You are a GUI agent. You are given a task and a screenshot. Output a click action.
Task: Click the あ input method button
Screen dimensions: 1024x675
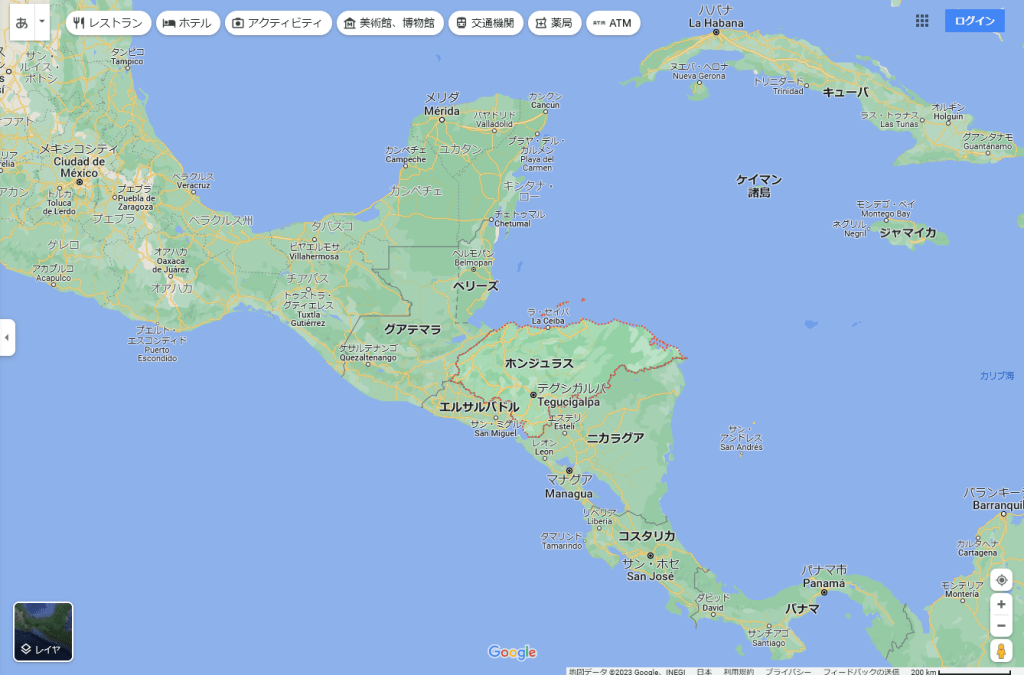point(21,21)
